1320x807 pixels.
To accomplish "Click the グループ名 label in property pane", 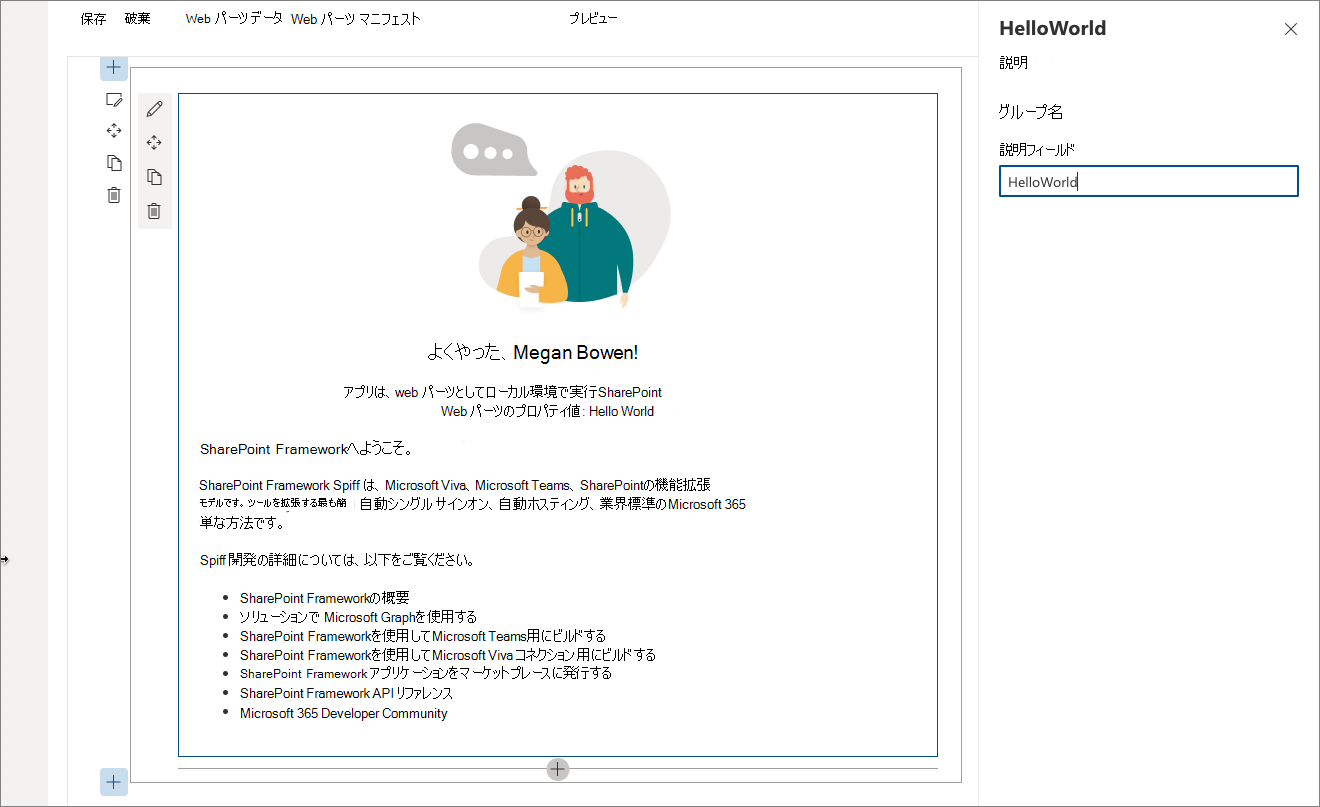I will click(x=1031, y=112).
